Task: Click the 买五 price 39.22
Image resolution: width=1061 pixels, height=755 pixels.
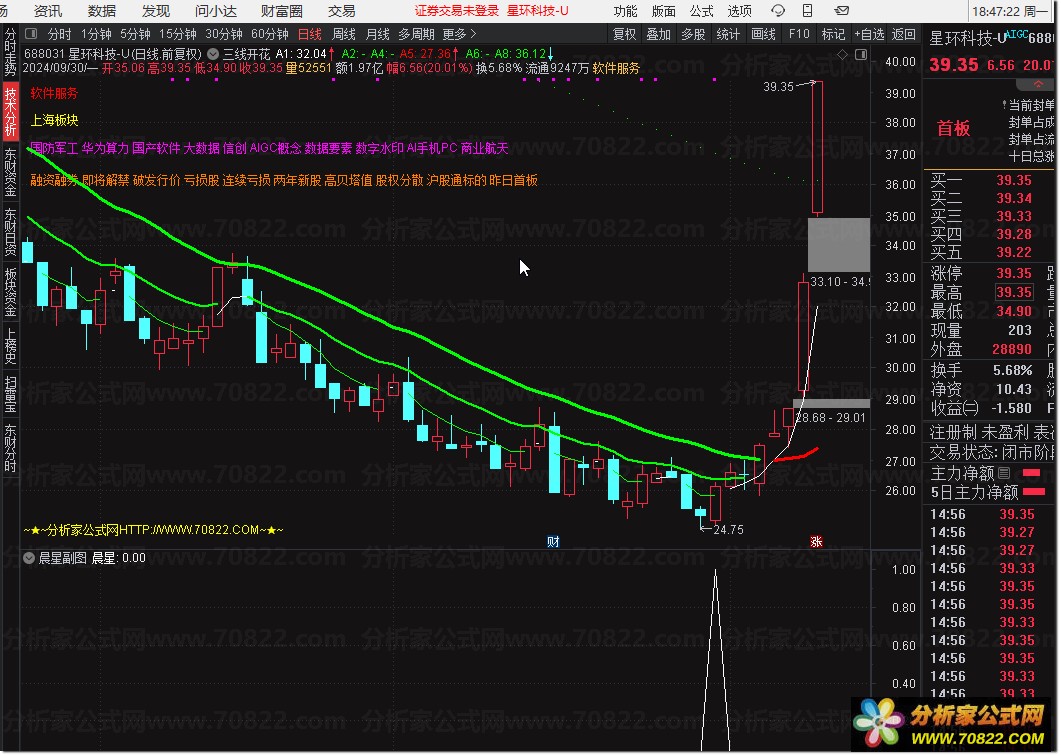Action: (x=1014, y=252)
